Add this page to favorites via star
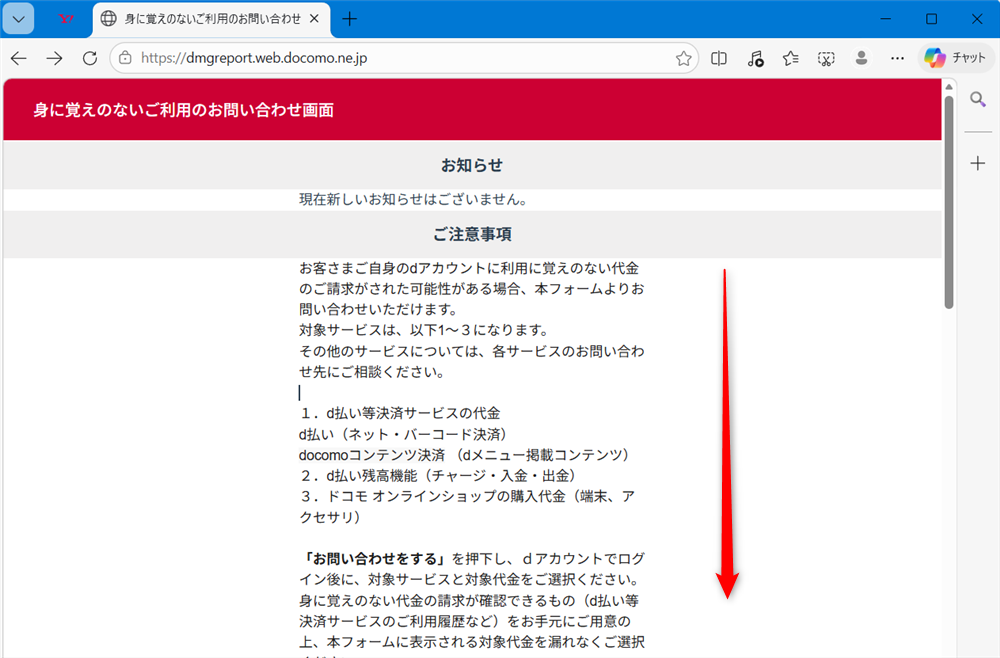 (684, 58)
